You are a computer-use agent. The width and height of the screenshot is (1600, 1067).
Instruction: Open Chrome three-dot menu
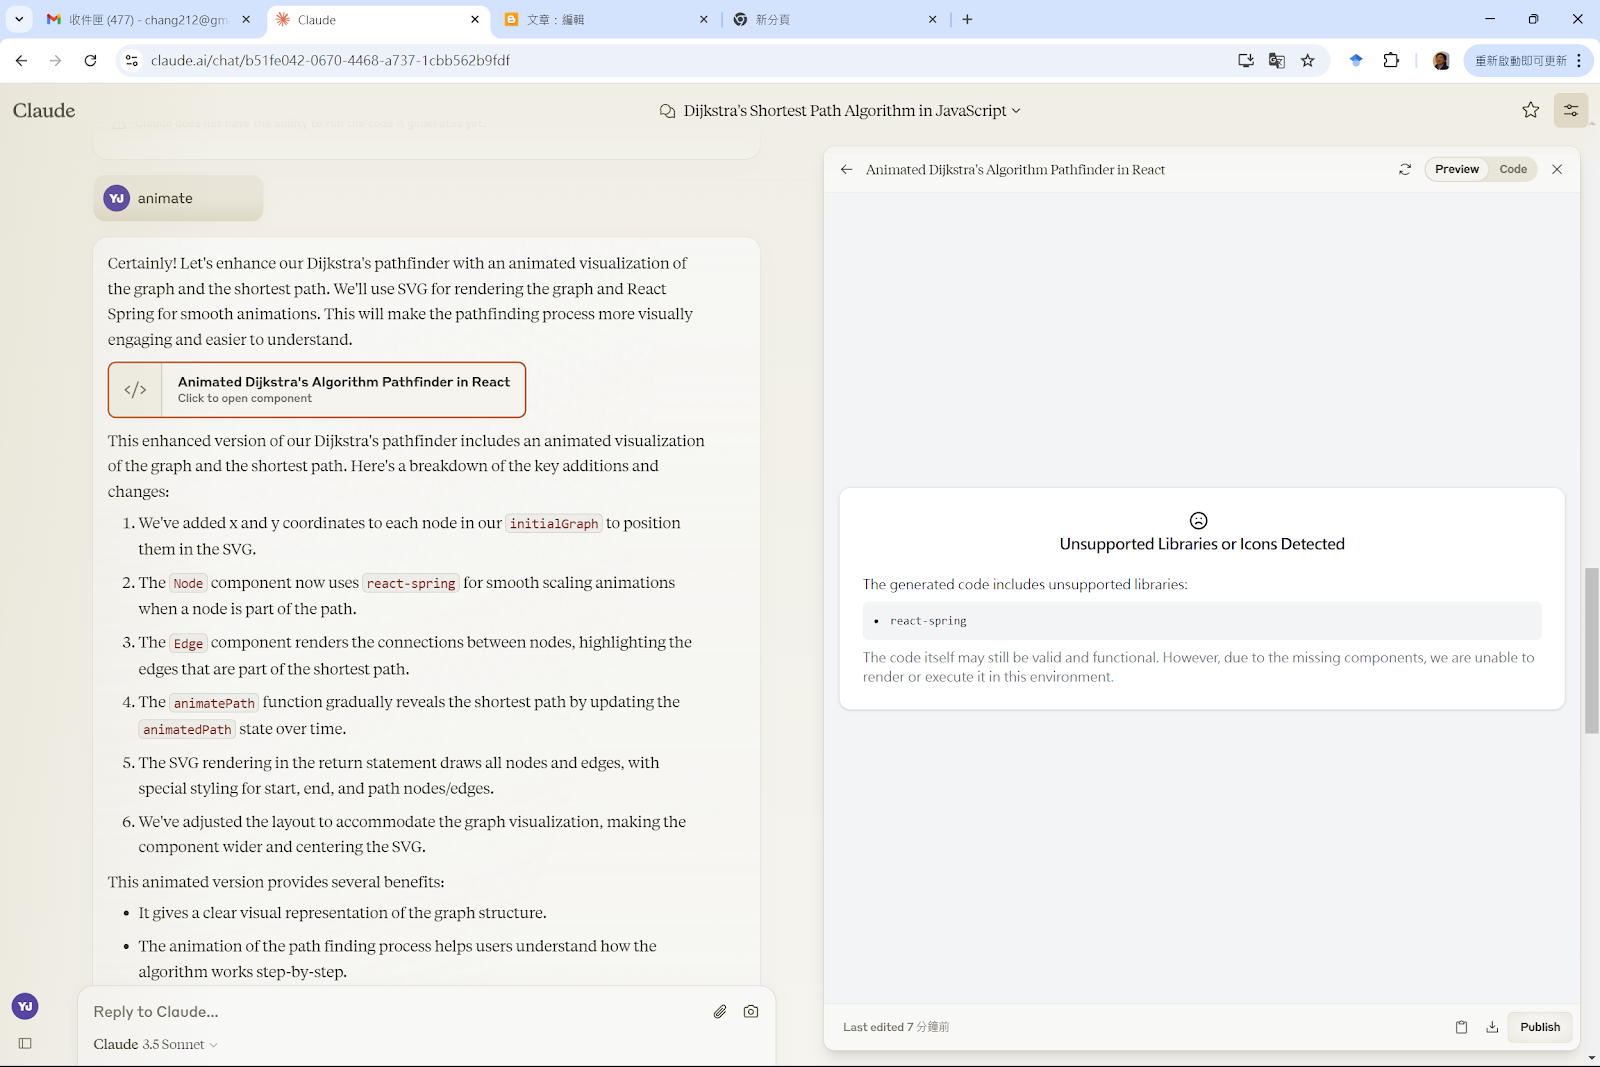tap(1580, 61)
